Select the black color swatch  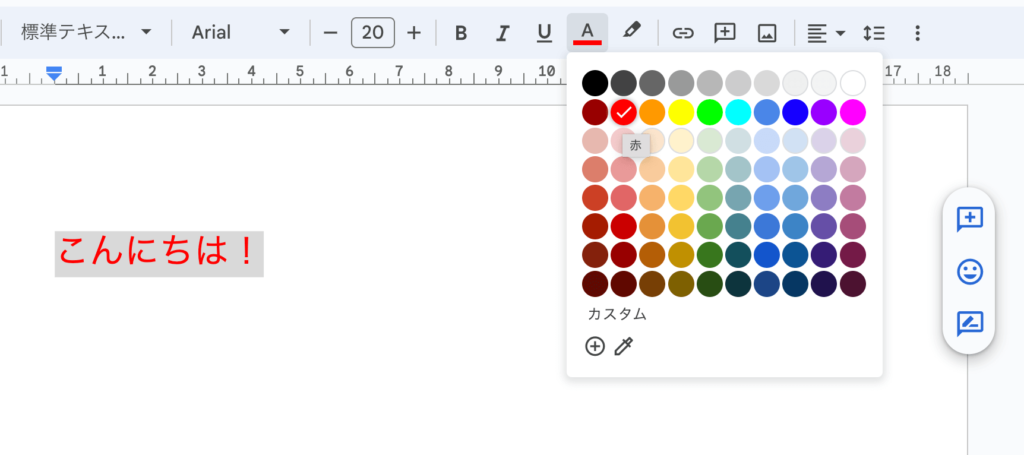tap(595, 82)
